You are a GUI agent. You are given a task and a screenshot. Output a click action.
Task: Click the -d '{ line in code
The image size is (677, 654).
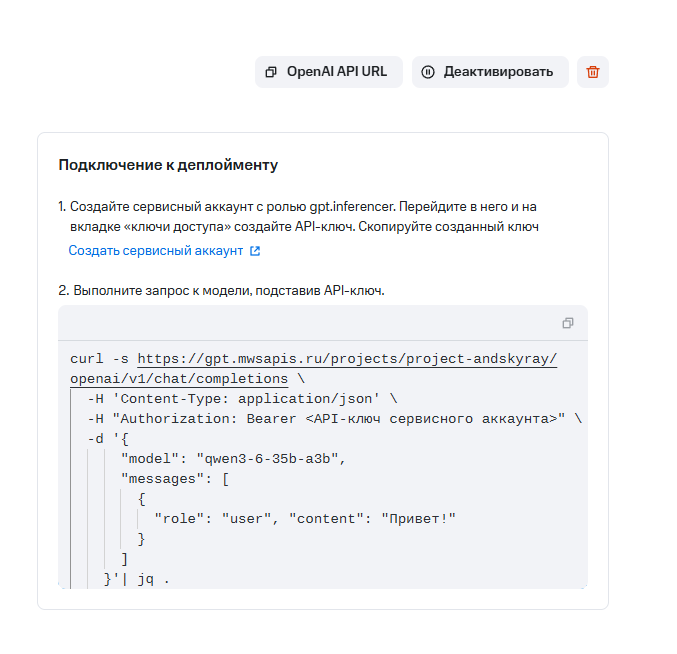pyautogui.click(x=108, y=439)
